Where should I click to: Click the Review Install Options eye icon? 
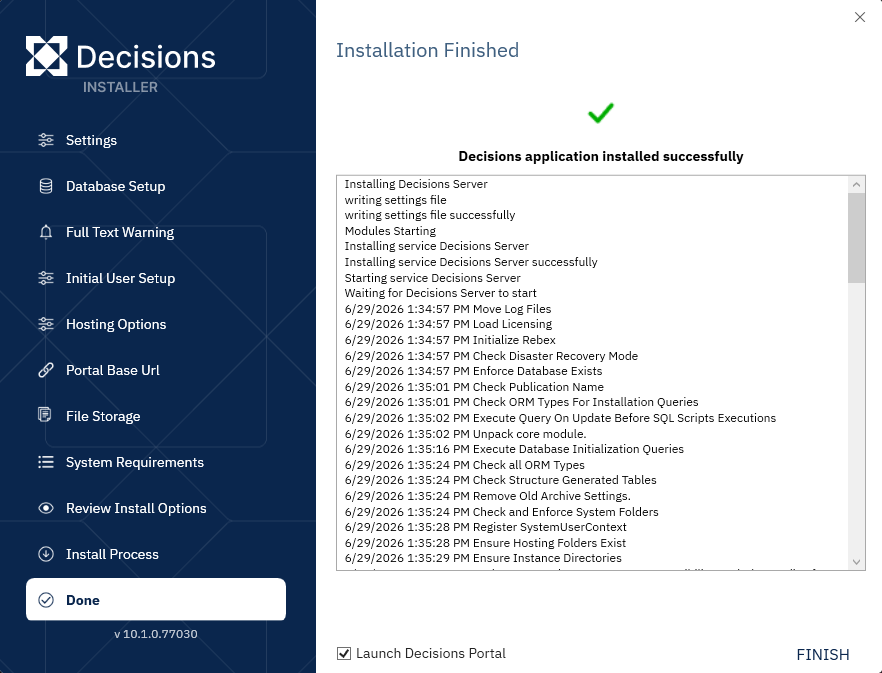pyautogui.click(x=46, y=508)
